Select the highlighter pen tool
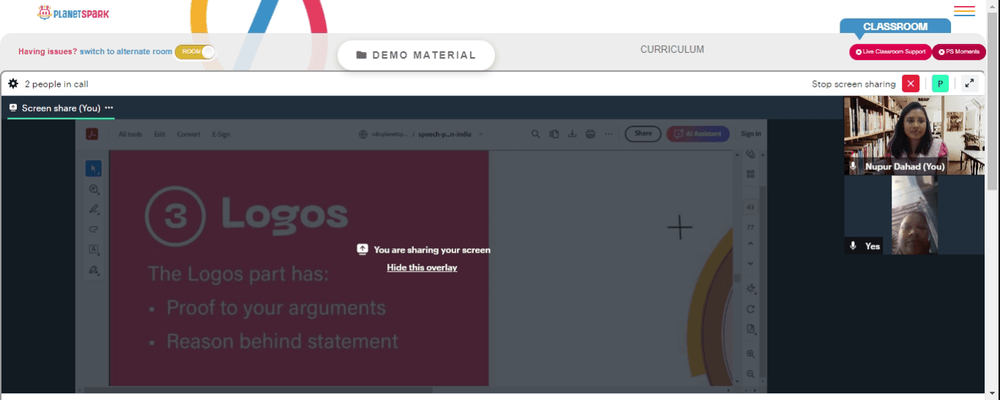The height and width of the screenshot is (400, 1000). tap(93, 209)
